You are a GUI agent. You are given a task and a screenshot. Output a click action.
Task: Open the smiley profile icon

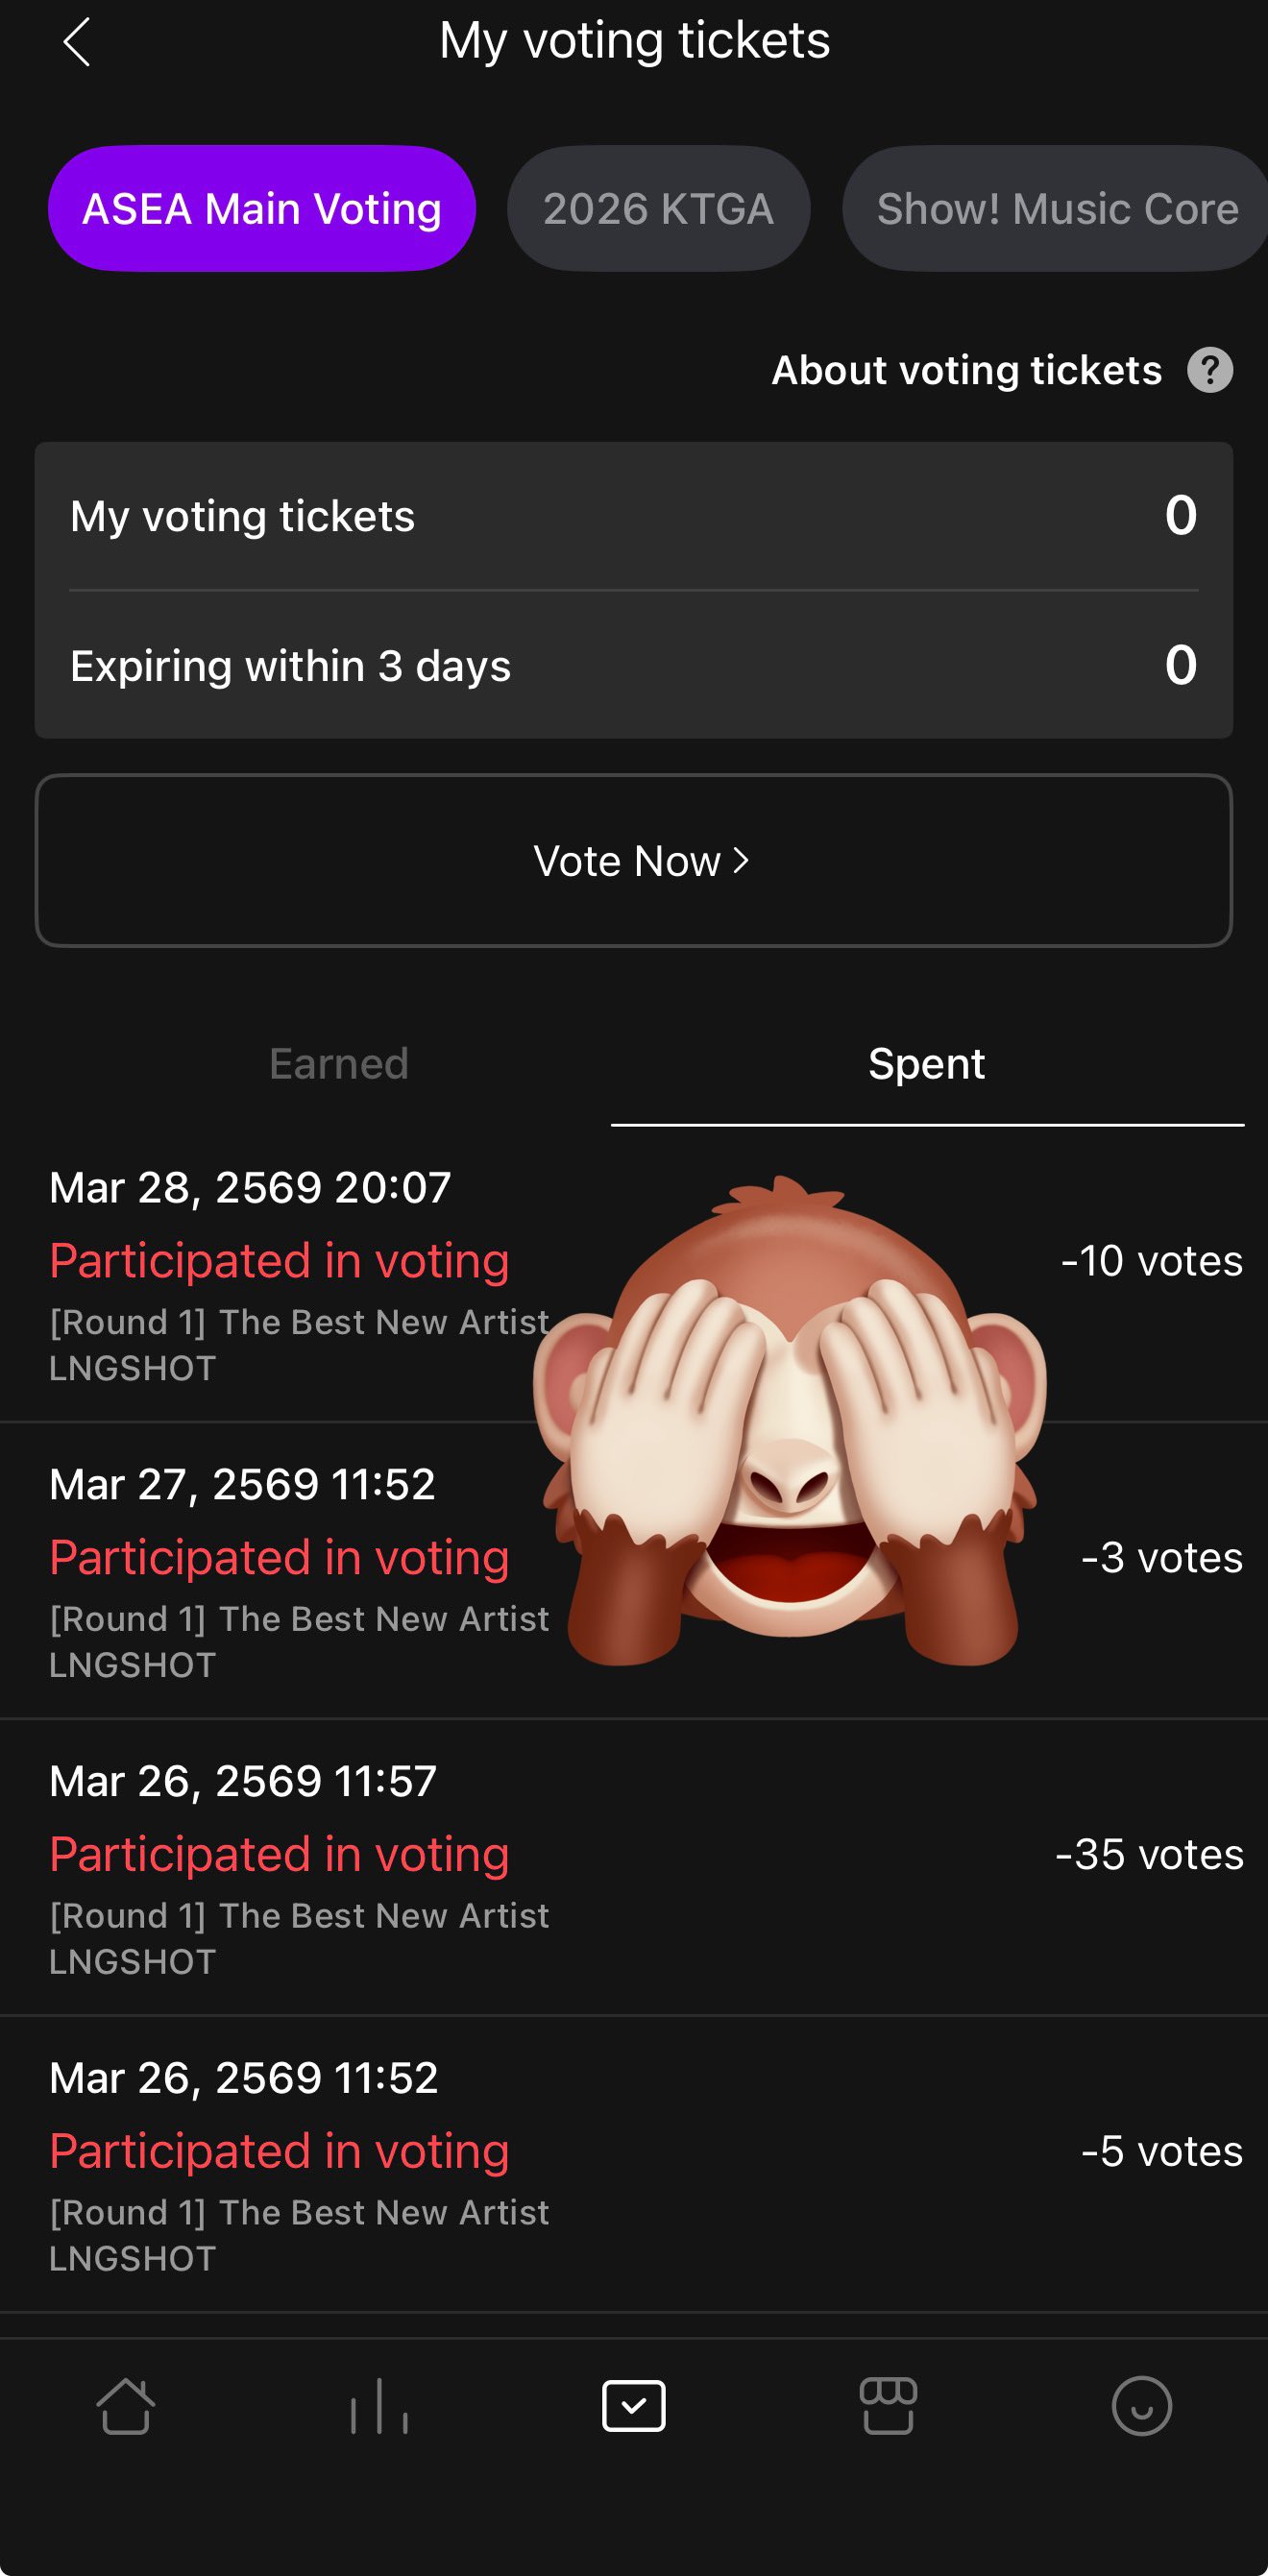pos(1141,2405)
